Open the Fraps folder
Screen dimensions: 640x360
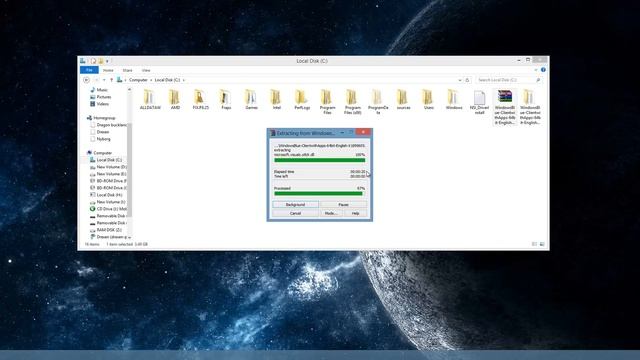(226, 100)
